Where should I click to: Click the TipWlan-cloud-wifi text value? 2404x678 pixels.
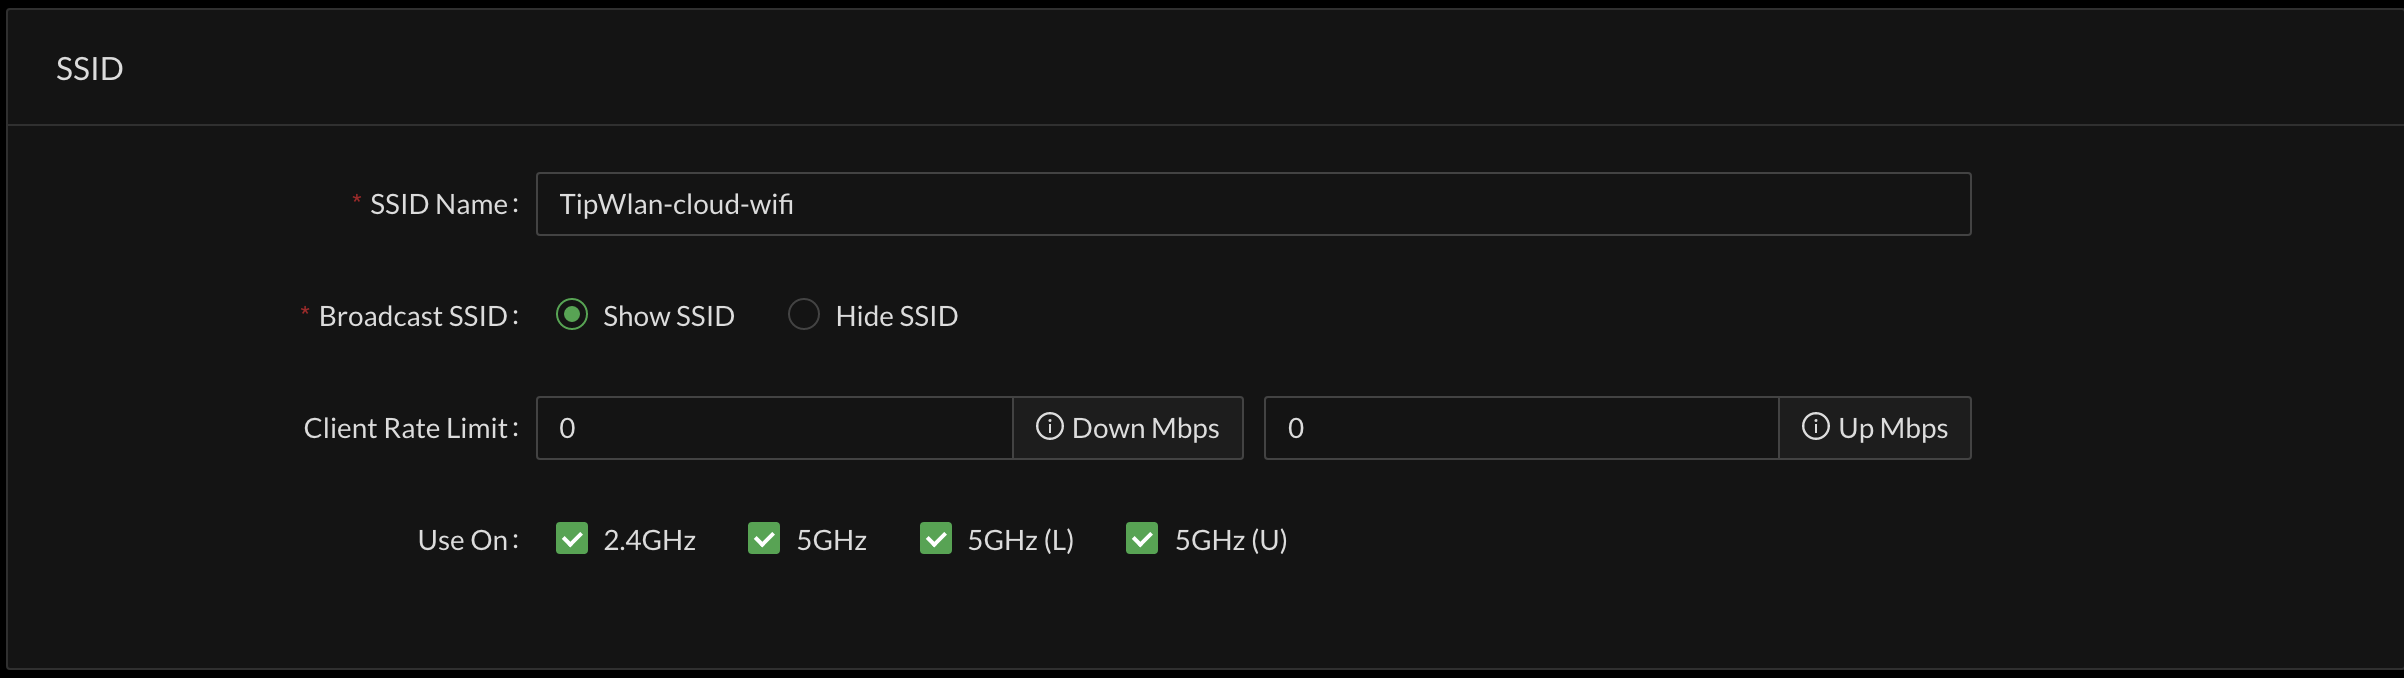678,204
